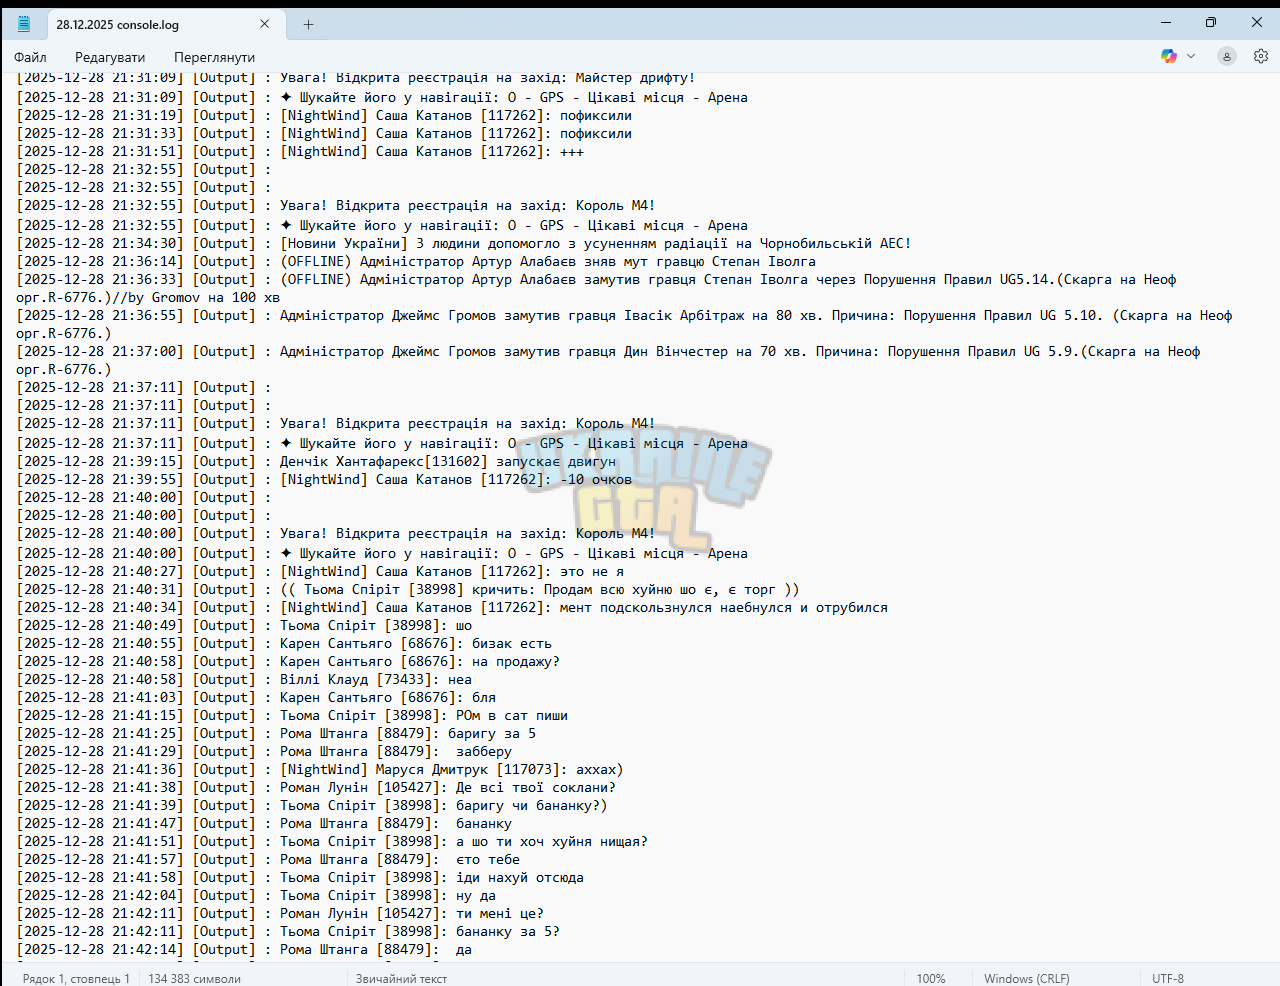Click the line 'Тьома Спіріт [38998]: шо'

coord(244,625)
